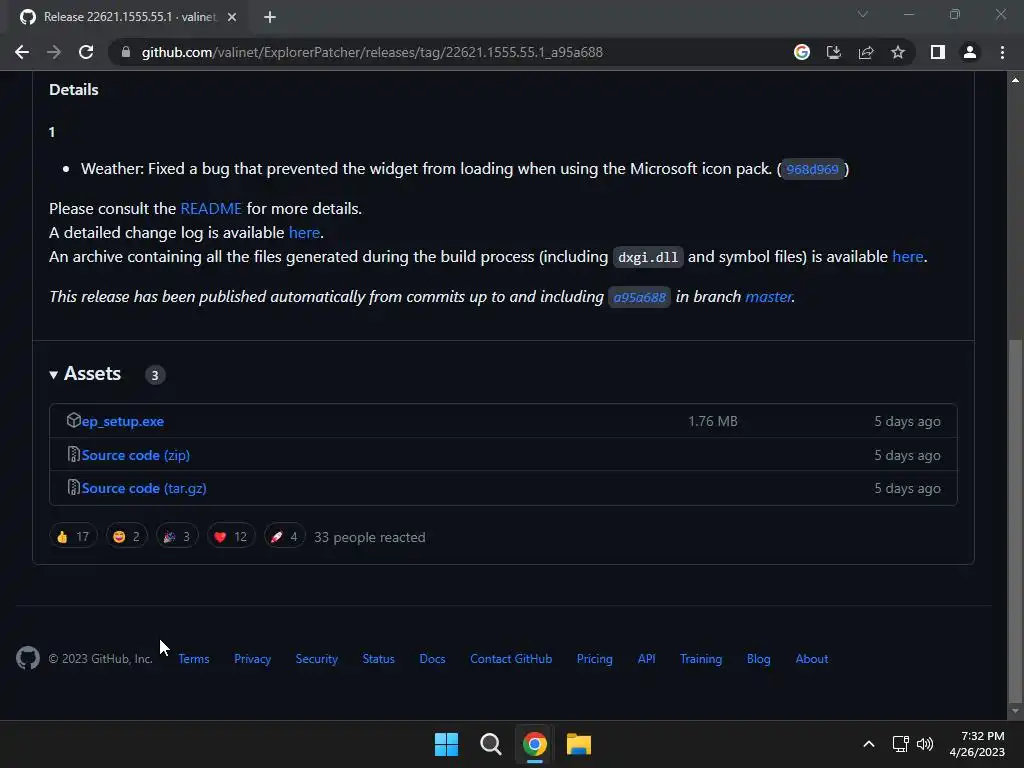Viewport: 1024px width, 768px height.
Task: Click the '33 people reacted' text
Action: [x=370, y=537]
